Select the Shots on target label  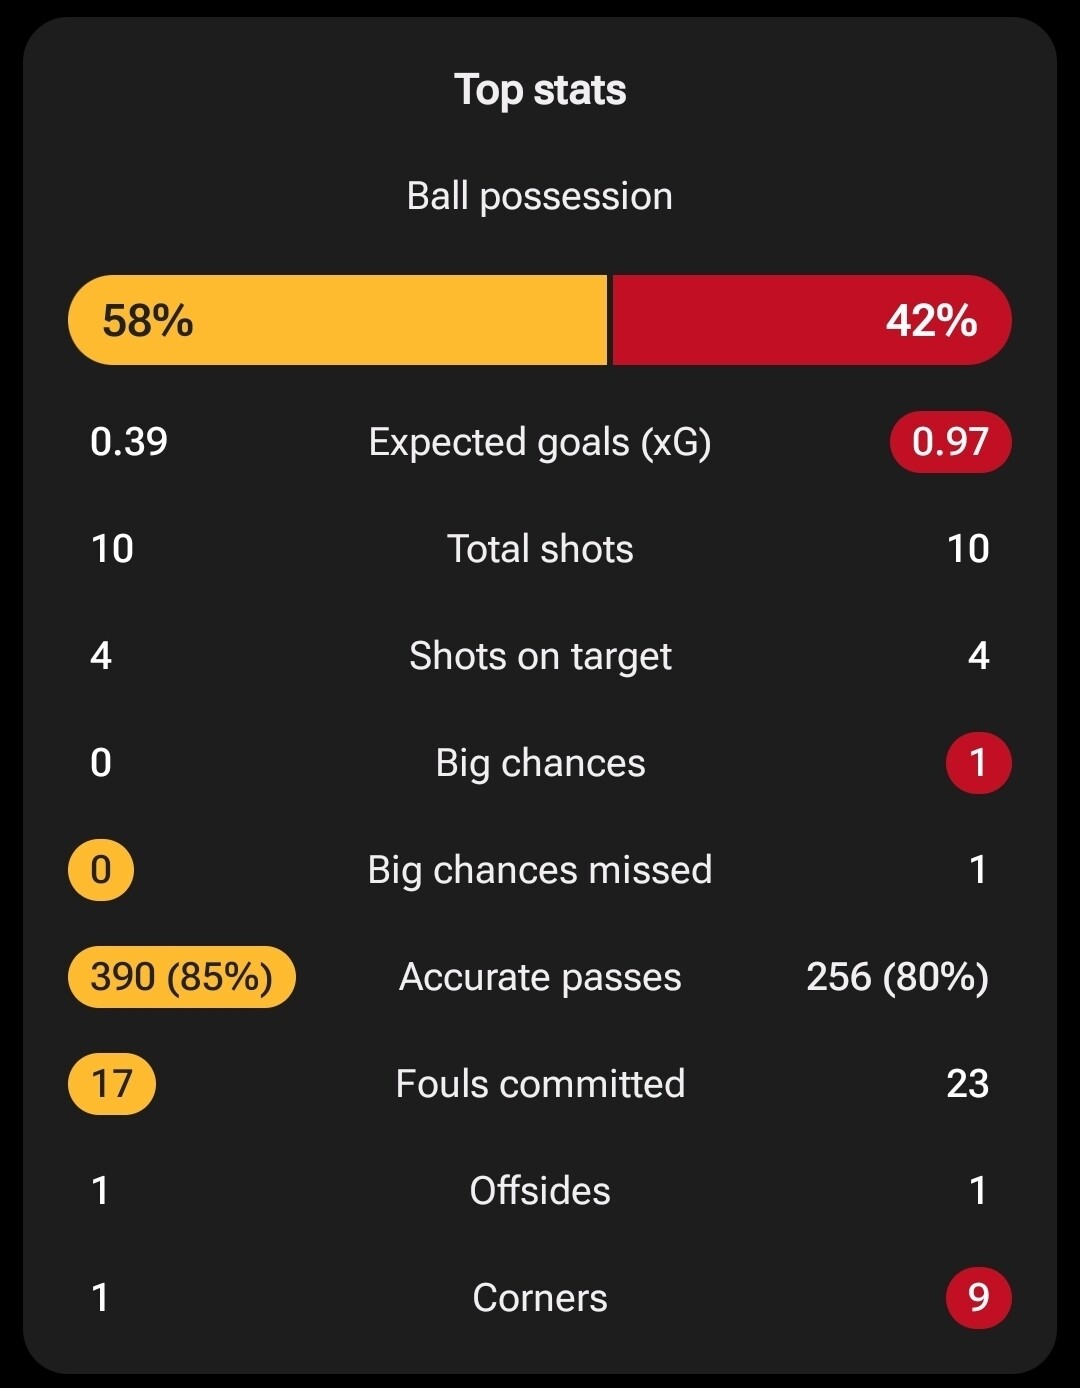[x=540, y=656]
